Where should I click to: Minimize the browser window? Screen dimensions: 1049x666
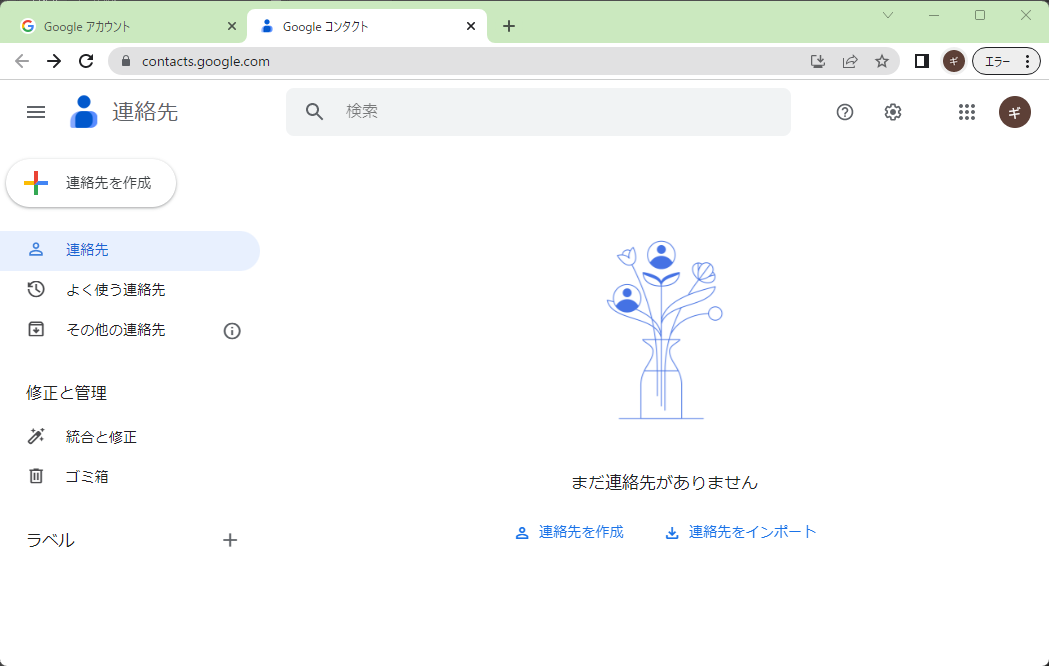[x=934, y=15]
